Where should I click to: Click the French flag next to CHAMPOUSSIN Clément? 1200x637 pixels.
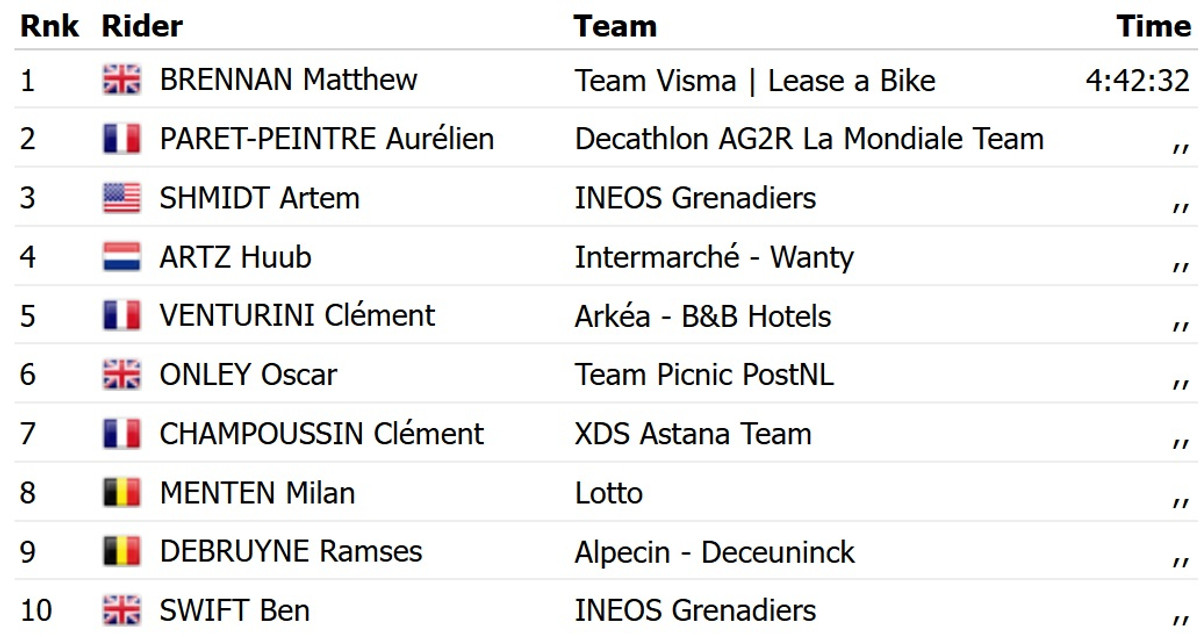tap(121, 434)
